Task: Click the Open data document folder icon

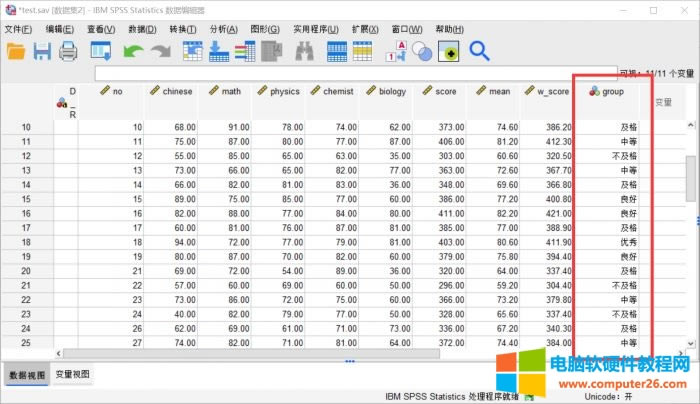Action: click(17, 51)
